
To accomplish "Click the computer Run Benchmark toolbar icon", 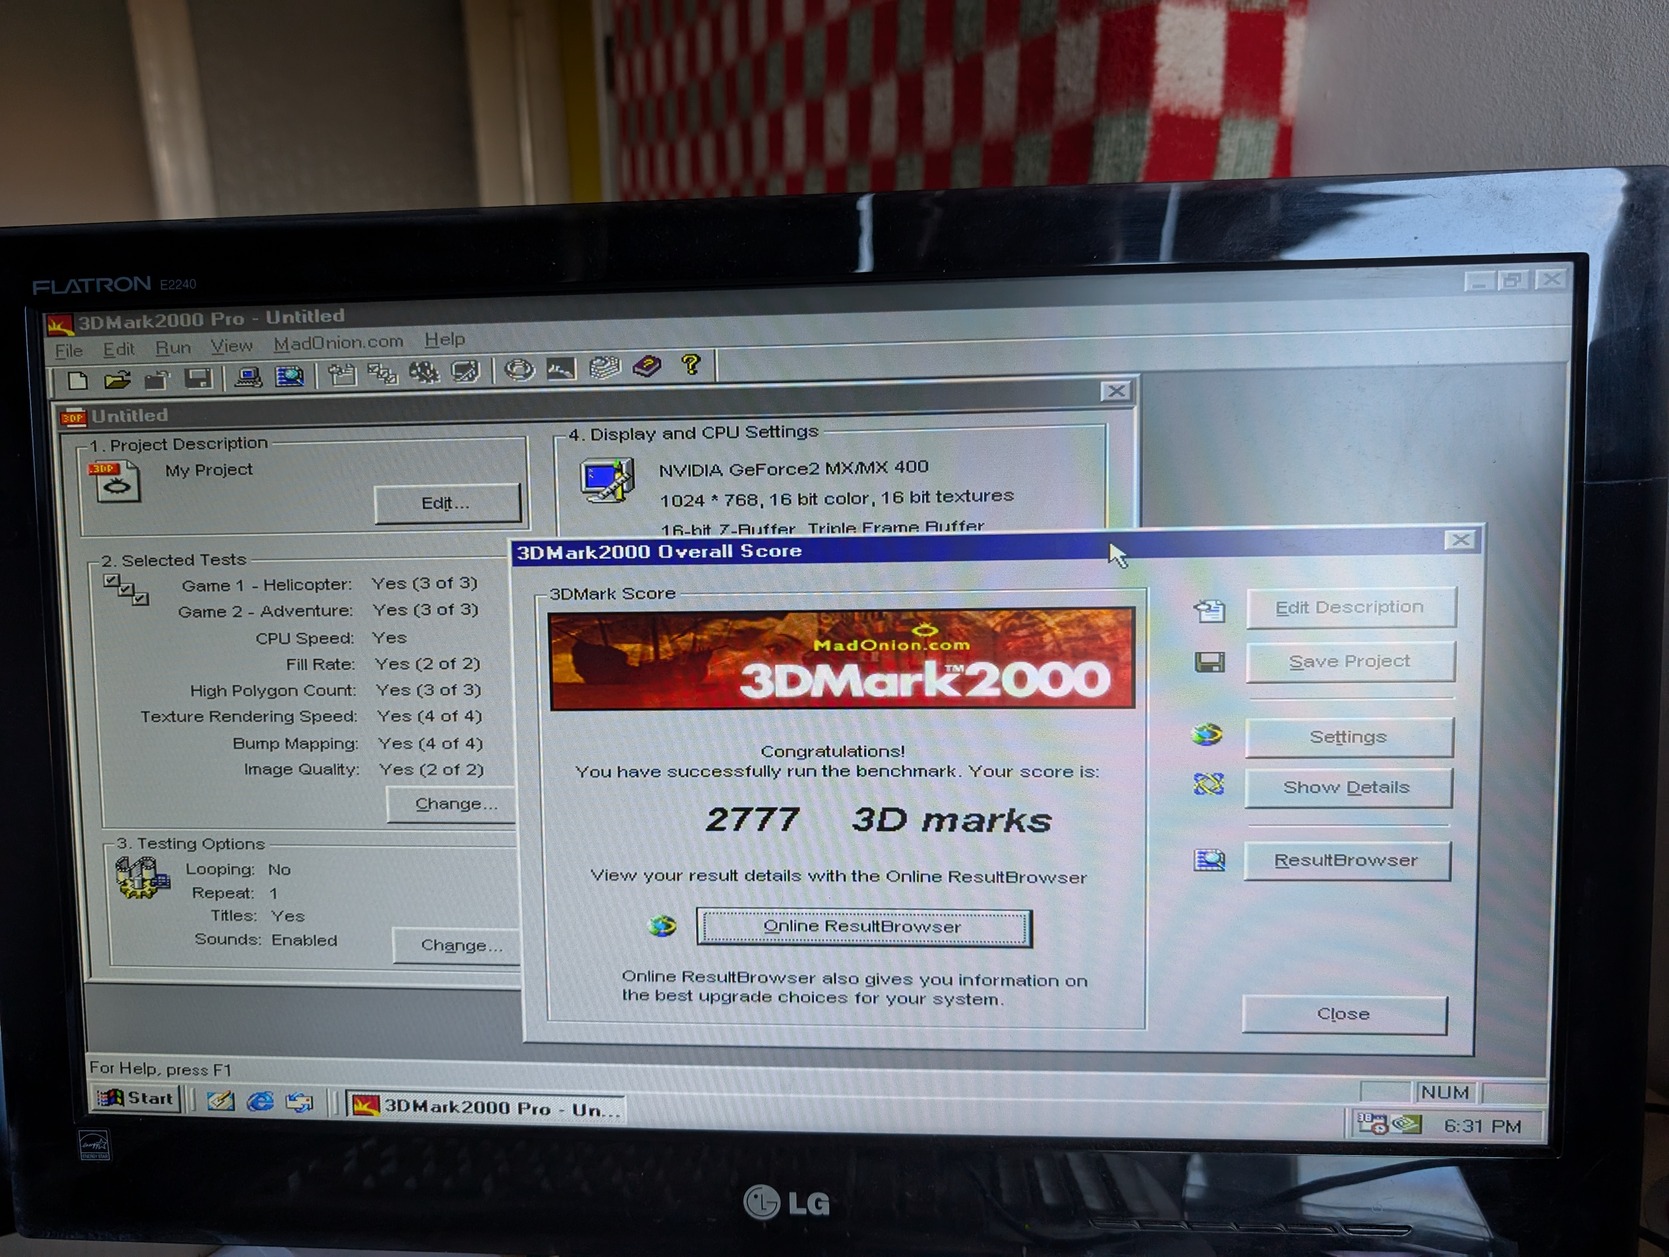I will coord(248,376).
